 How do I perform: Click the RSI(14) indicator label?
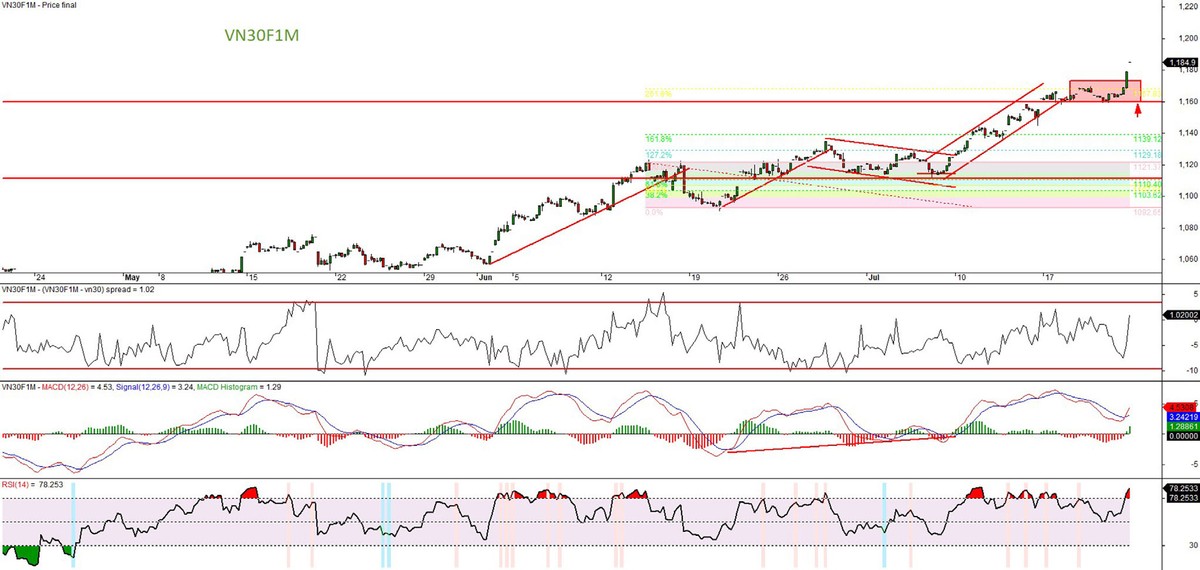point(15,483)
